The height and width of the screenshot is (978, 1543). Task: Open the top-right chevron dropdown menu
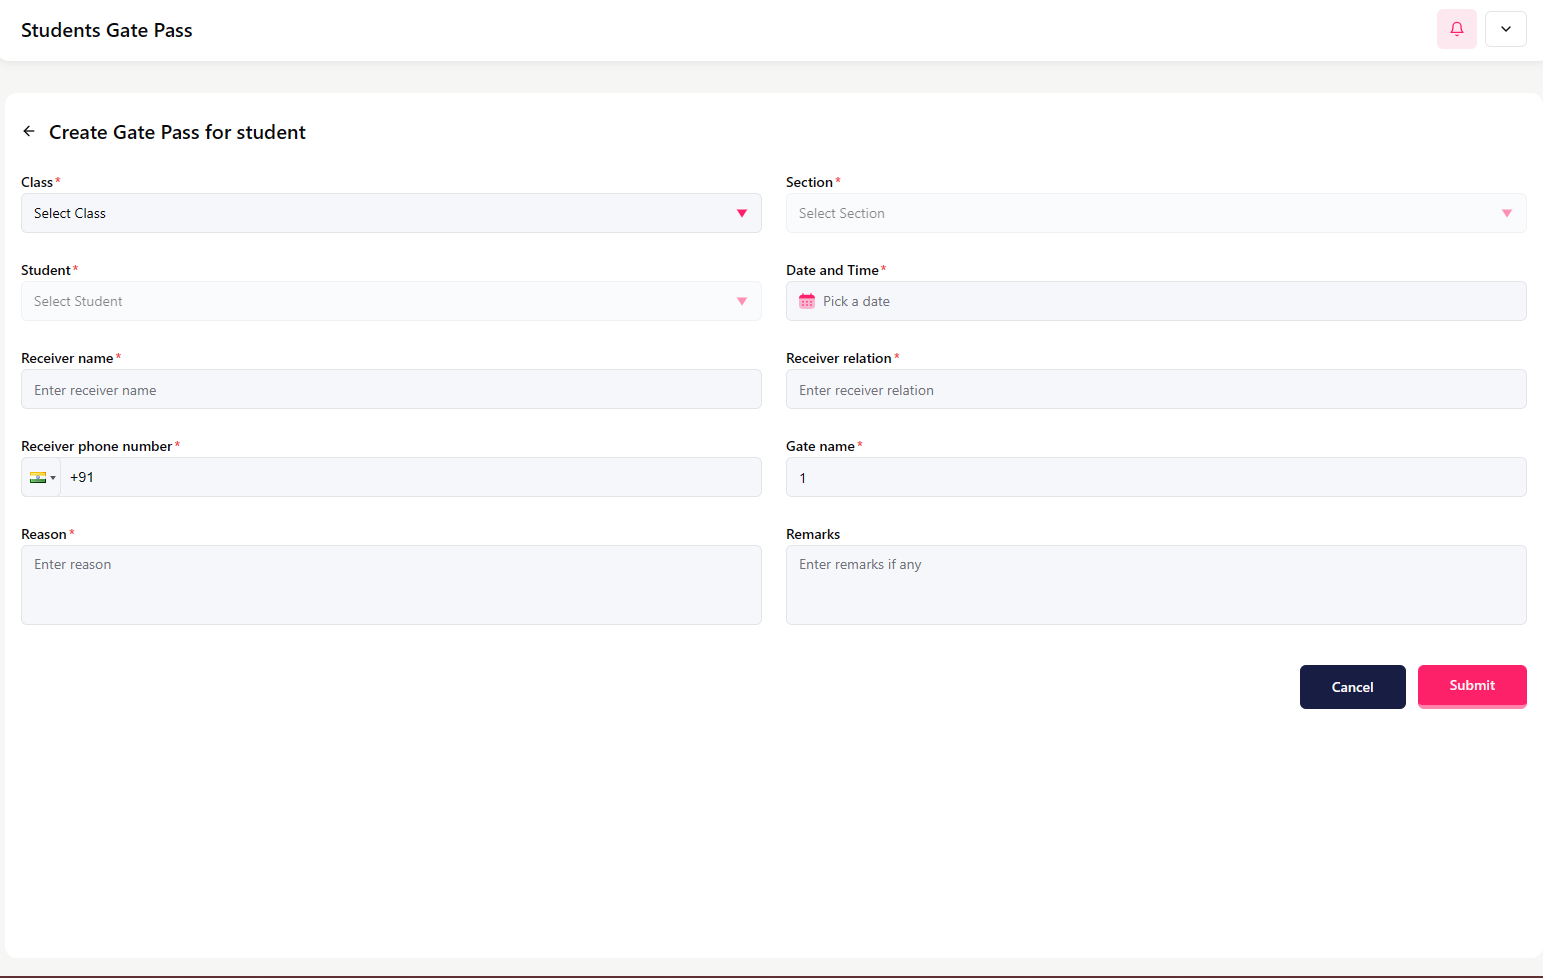pos(1505,29)
